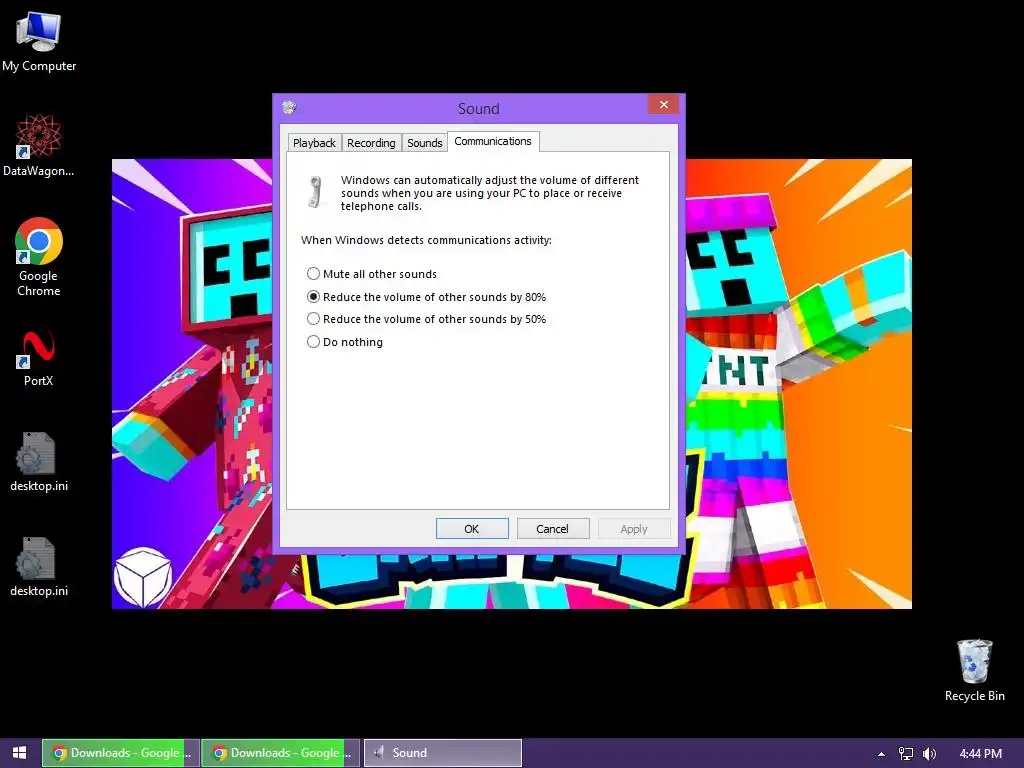Click the telephone handset icon in dialog
This screenshot has height=768, width=1024.
(x=315, y=192)
